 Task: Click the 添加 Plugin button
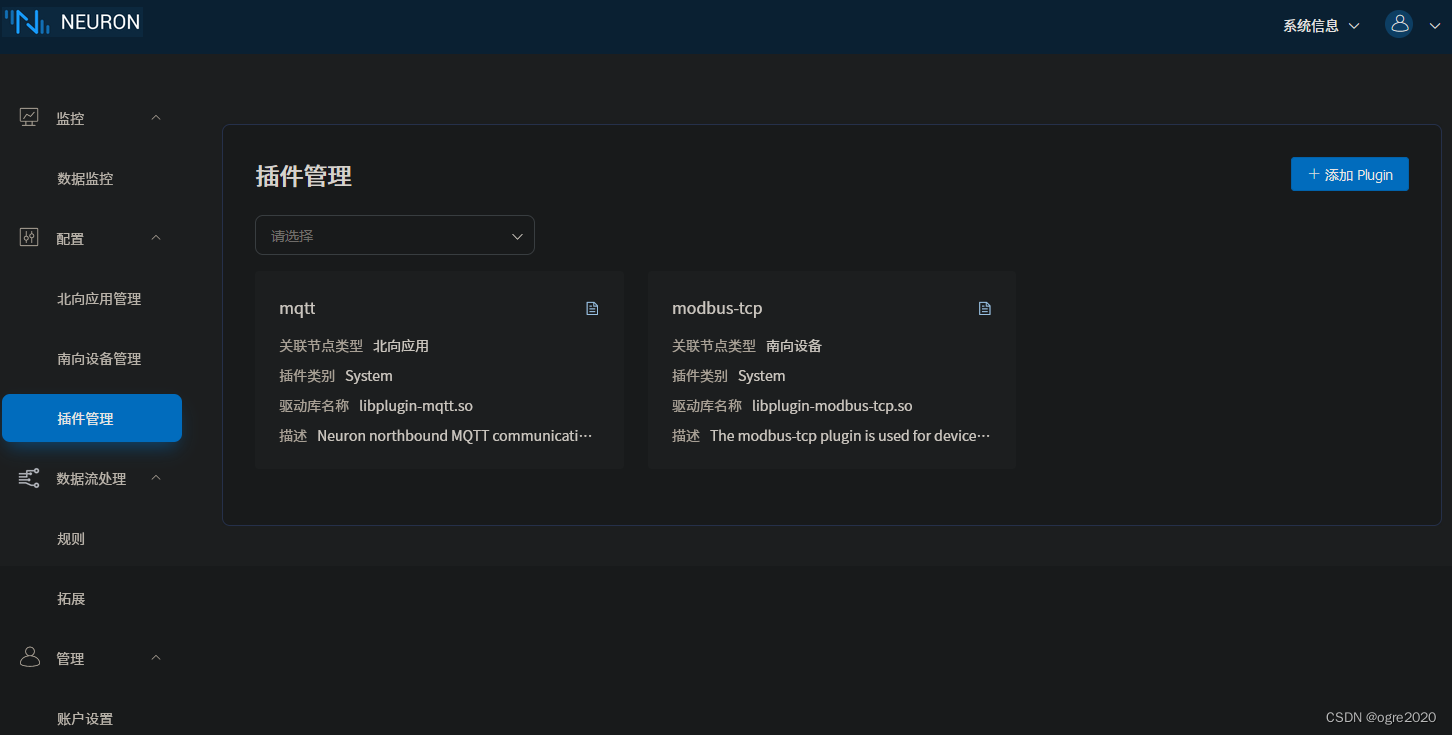coord(1349,174)
